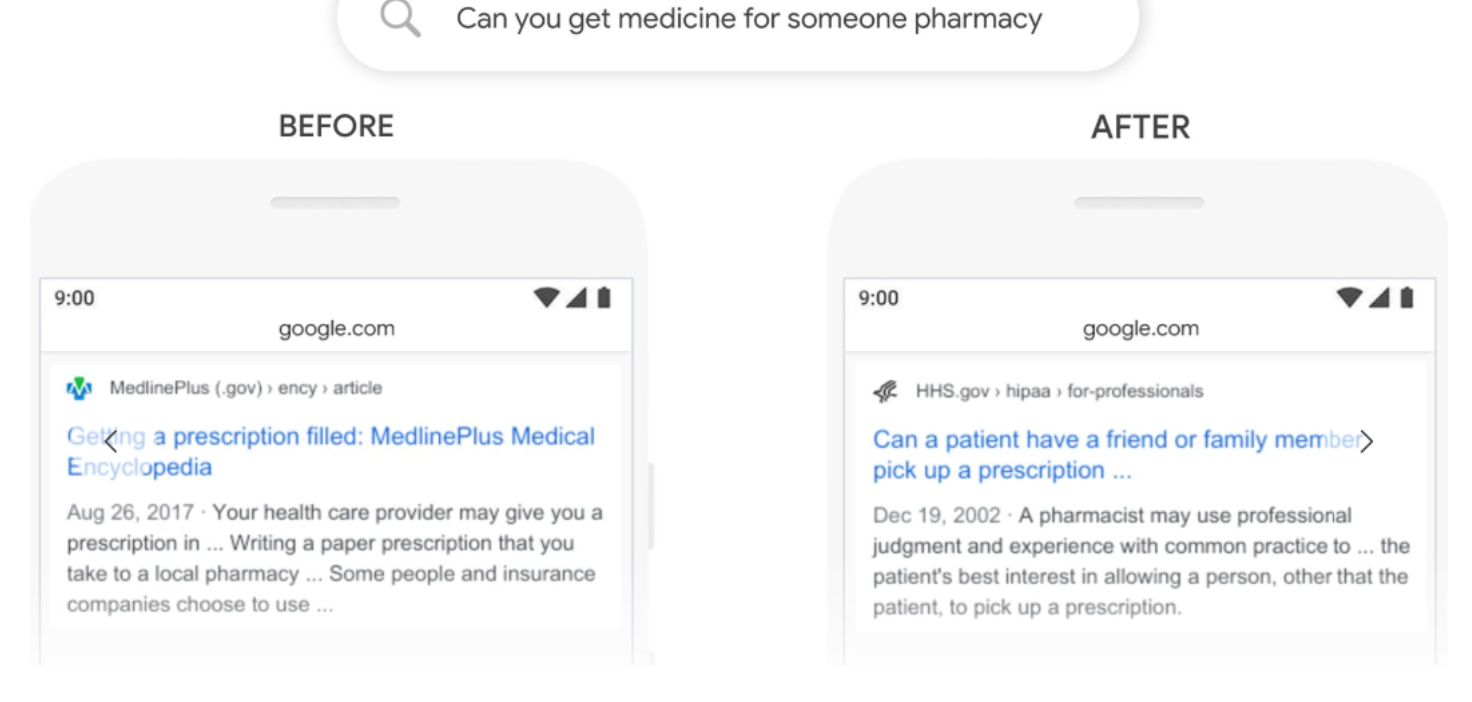Click the previous arrow on BEFORE result
Image resolution: width=1472 pixels, height=702 pixels.
pos(110,440)
